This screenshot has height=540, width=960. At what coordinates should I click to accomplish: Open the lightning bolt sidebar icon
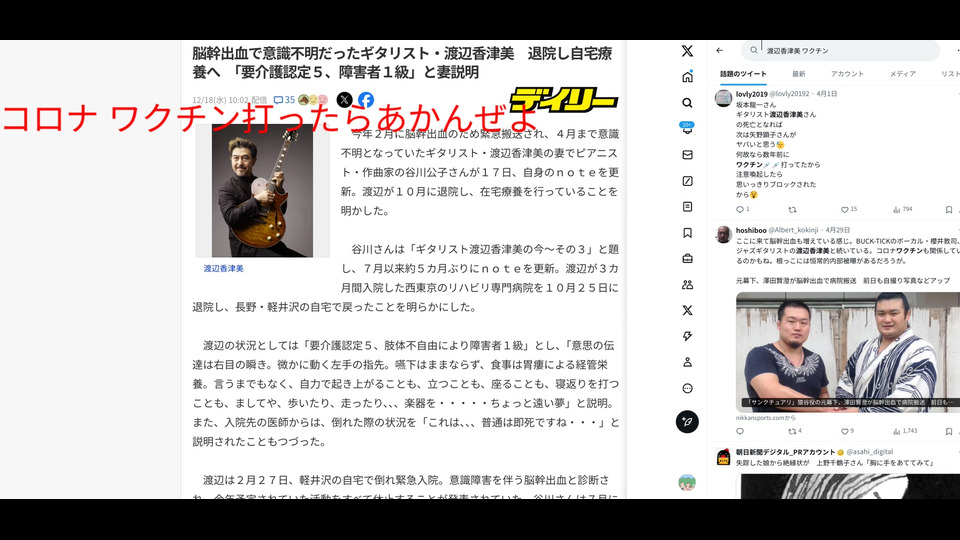(687, 336)
